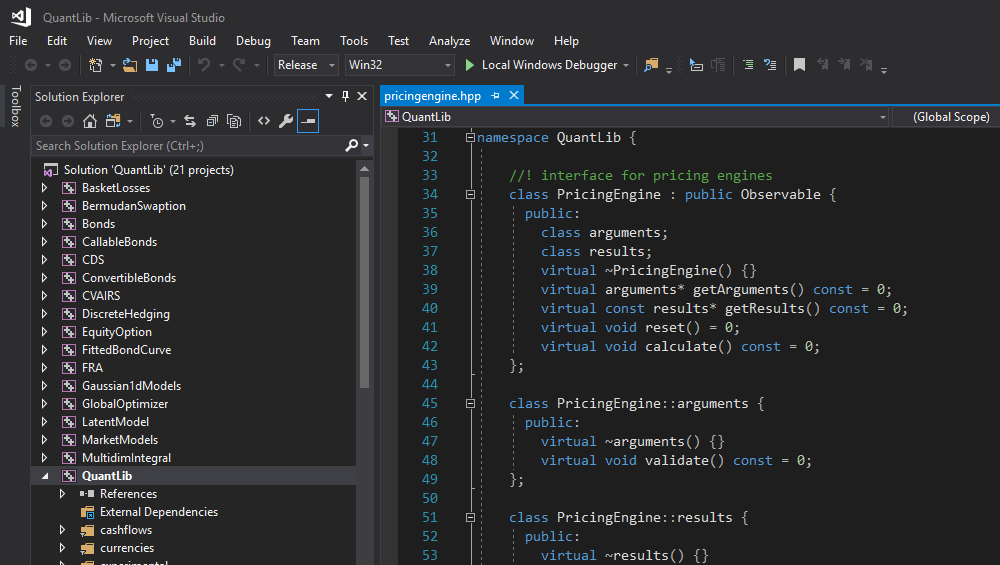
Task: Click Sync with Active Document icon
Action: [189, 121]
